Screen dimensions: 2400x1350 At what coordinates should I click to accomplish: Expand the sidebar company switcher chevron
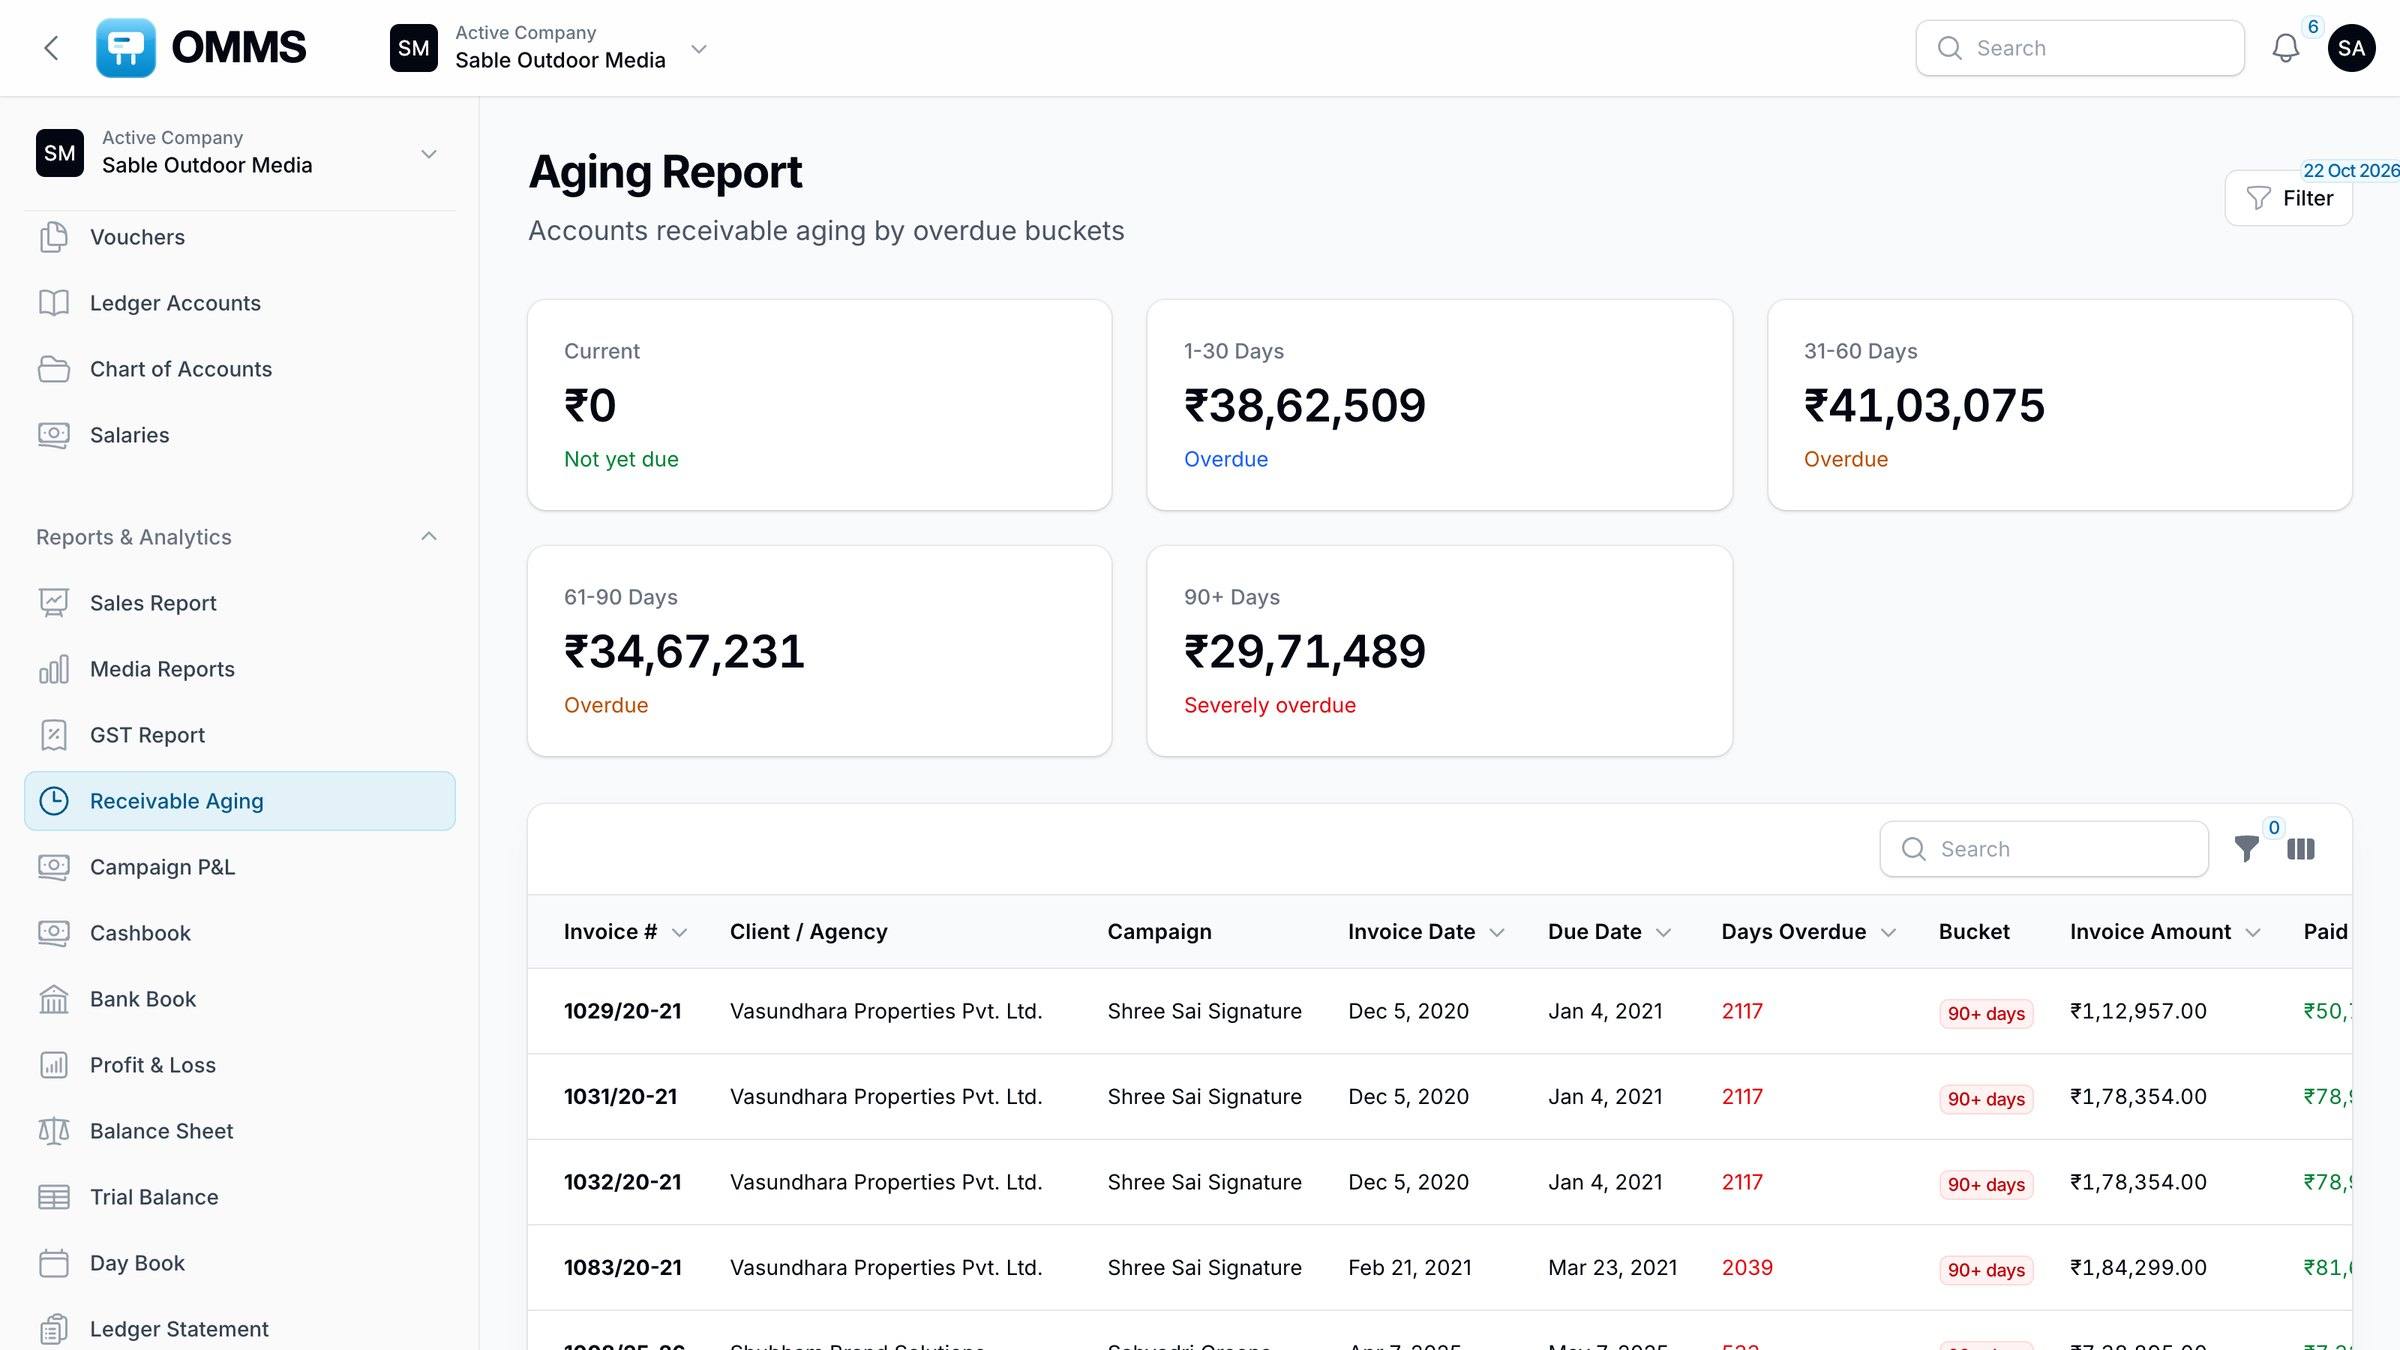pos(429,154)
